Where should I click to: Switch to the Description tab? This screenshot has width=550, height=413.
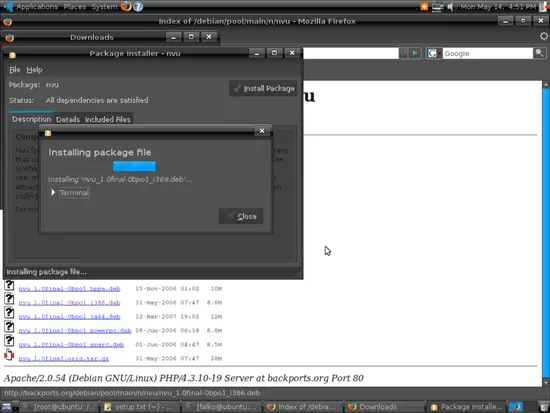pos(31,119)
